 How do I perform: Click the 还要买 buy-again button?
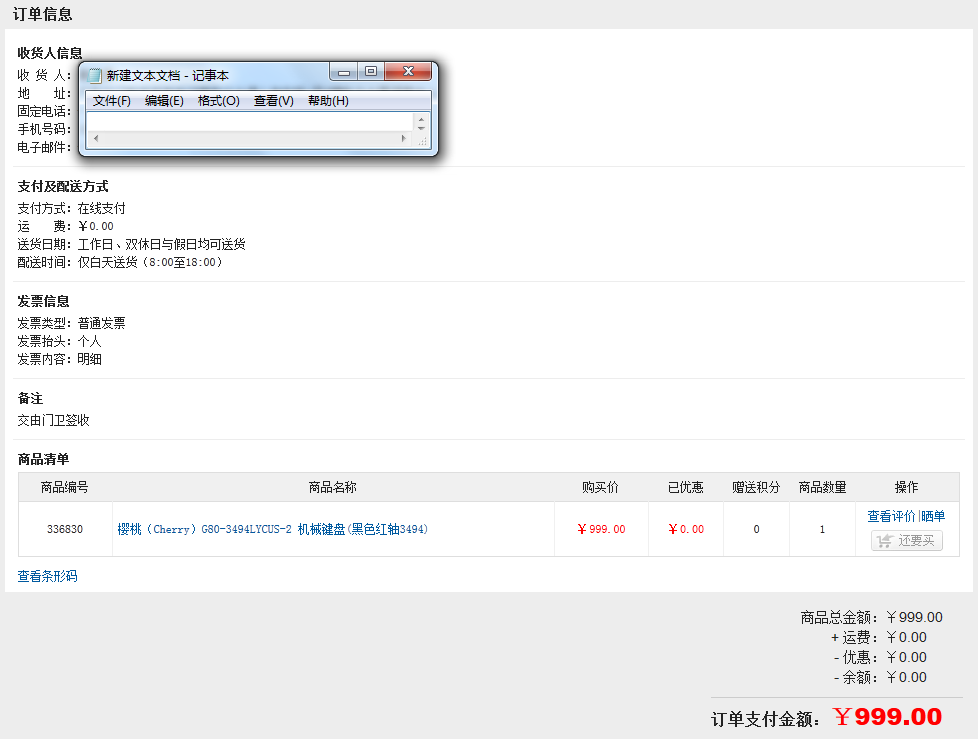(x=907, y=541)
